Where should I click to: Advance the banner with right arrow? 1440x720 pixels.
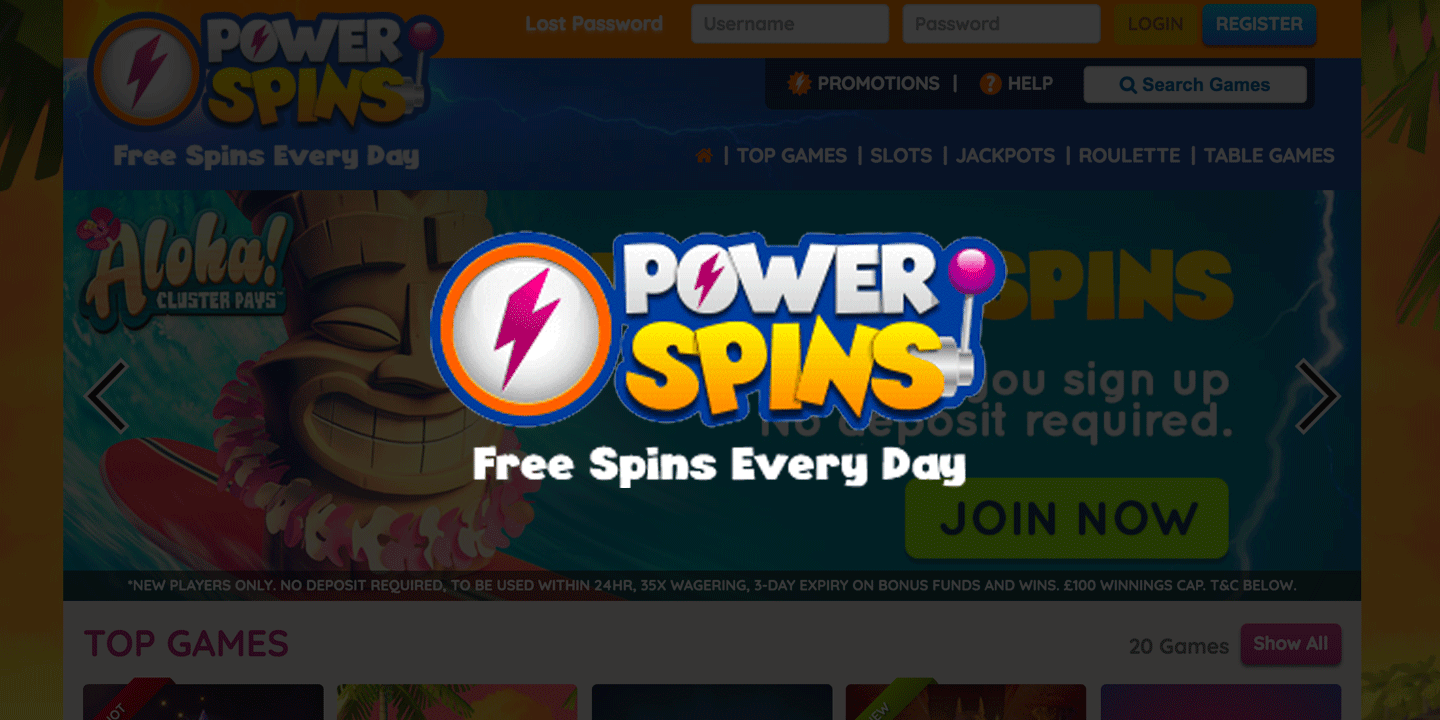(x=1317, y=396)
